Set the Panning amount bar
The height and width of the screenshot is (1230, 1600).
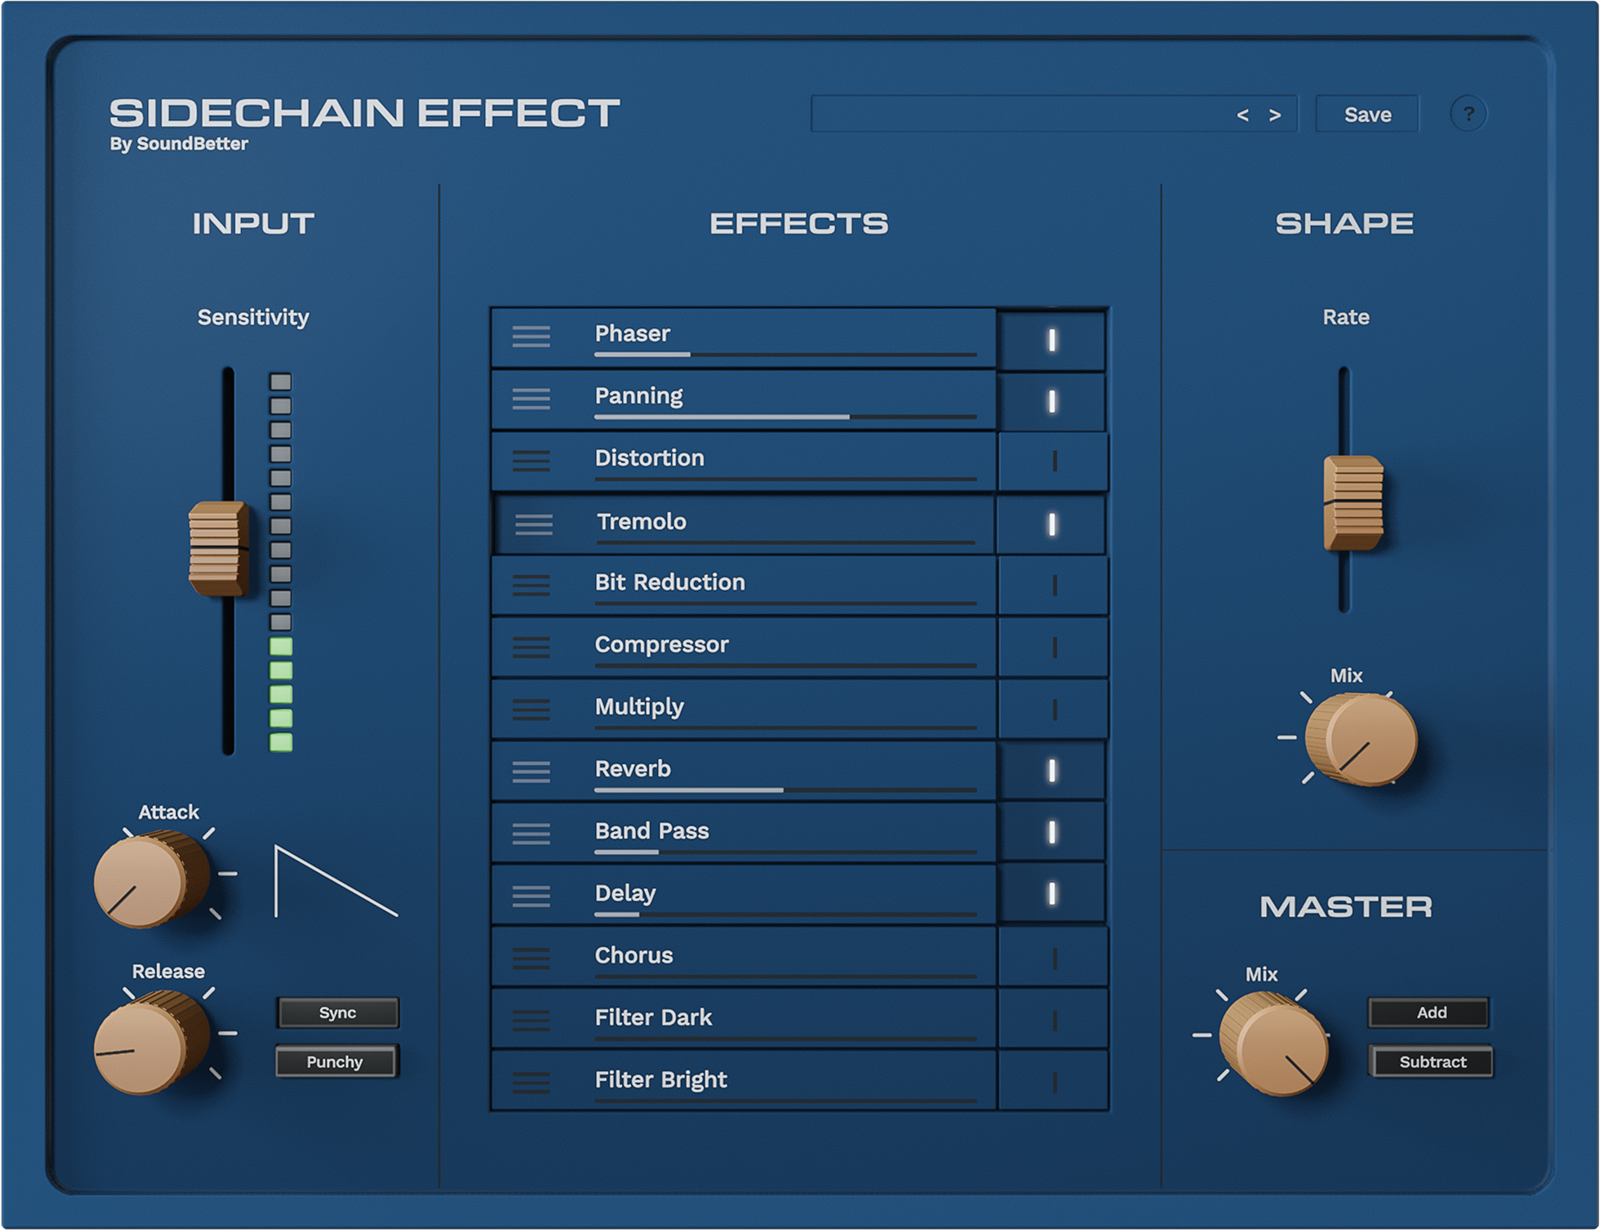click(785, 417)
